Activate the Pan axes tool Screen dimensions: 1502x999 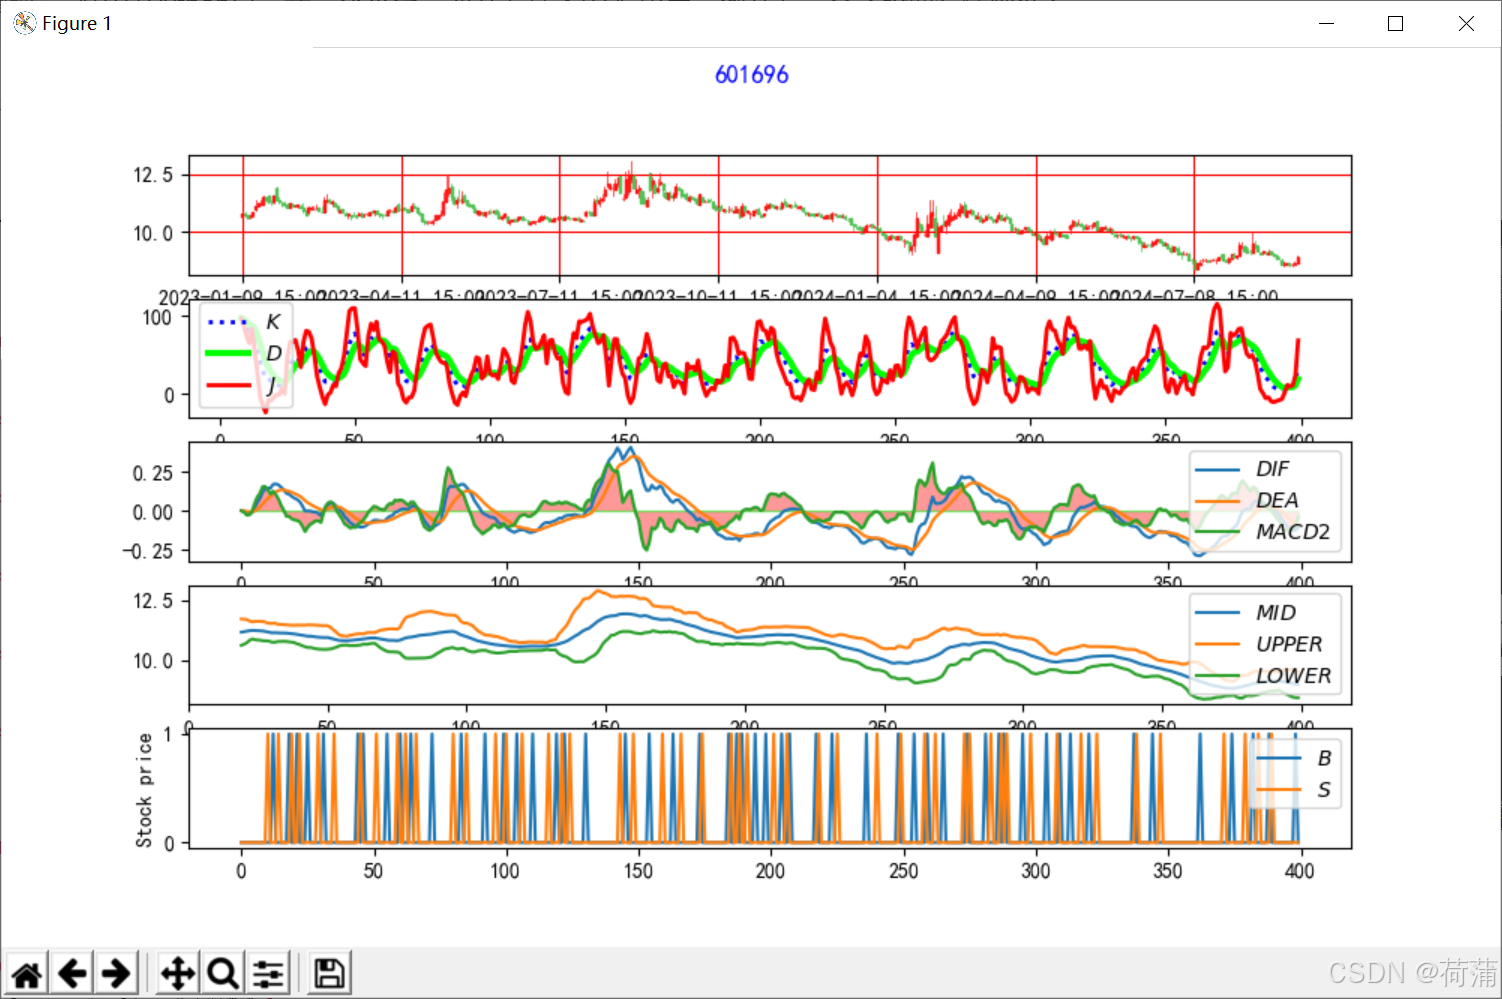pyautogui.click(x=178, y=973)
